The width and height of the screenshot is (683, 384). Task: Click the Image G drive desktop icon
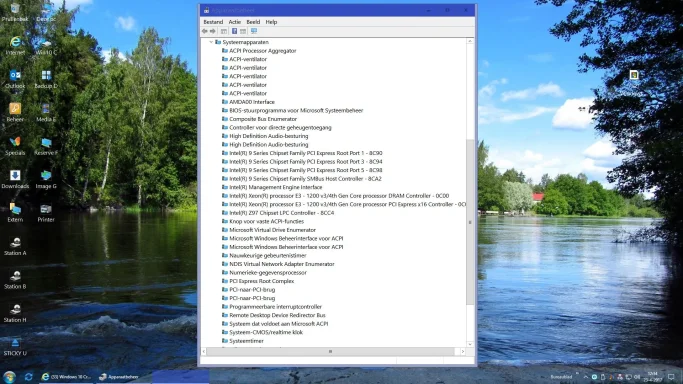coord(46,179)
